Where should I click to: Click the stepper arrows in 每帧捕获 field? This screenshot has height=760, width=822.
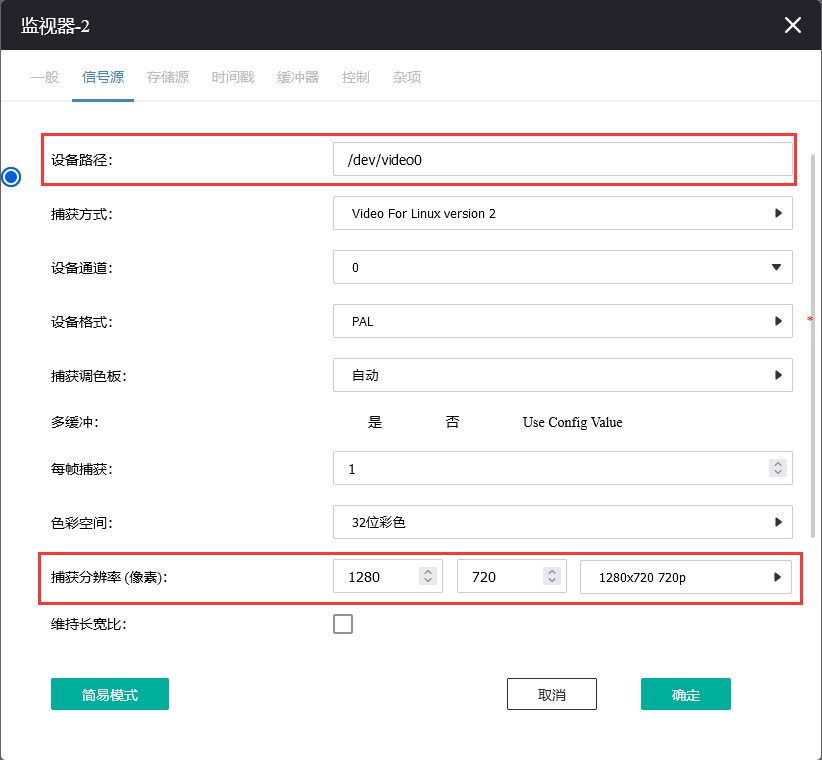click(x=777, y=468)
